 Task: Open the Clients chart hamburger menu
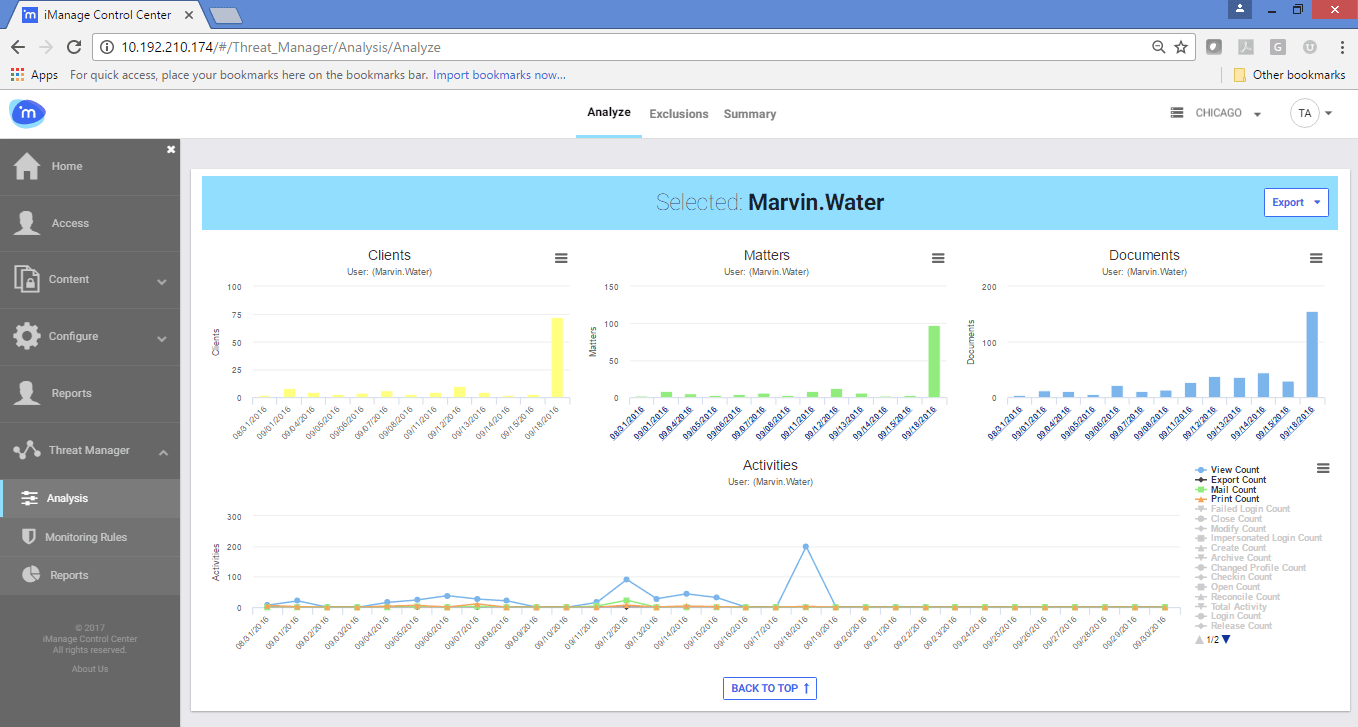[x=561, y=257]
